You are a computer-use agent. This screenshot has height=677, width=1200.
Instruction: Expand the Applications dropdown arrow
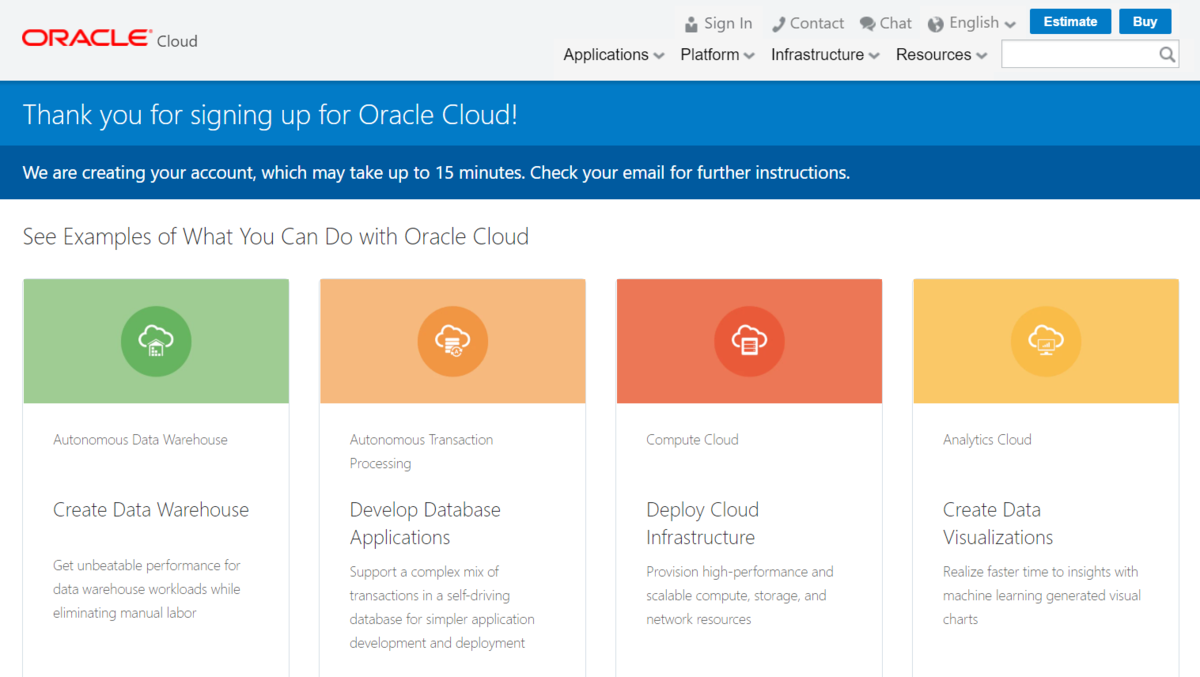(x=659, y=56)
